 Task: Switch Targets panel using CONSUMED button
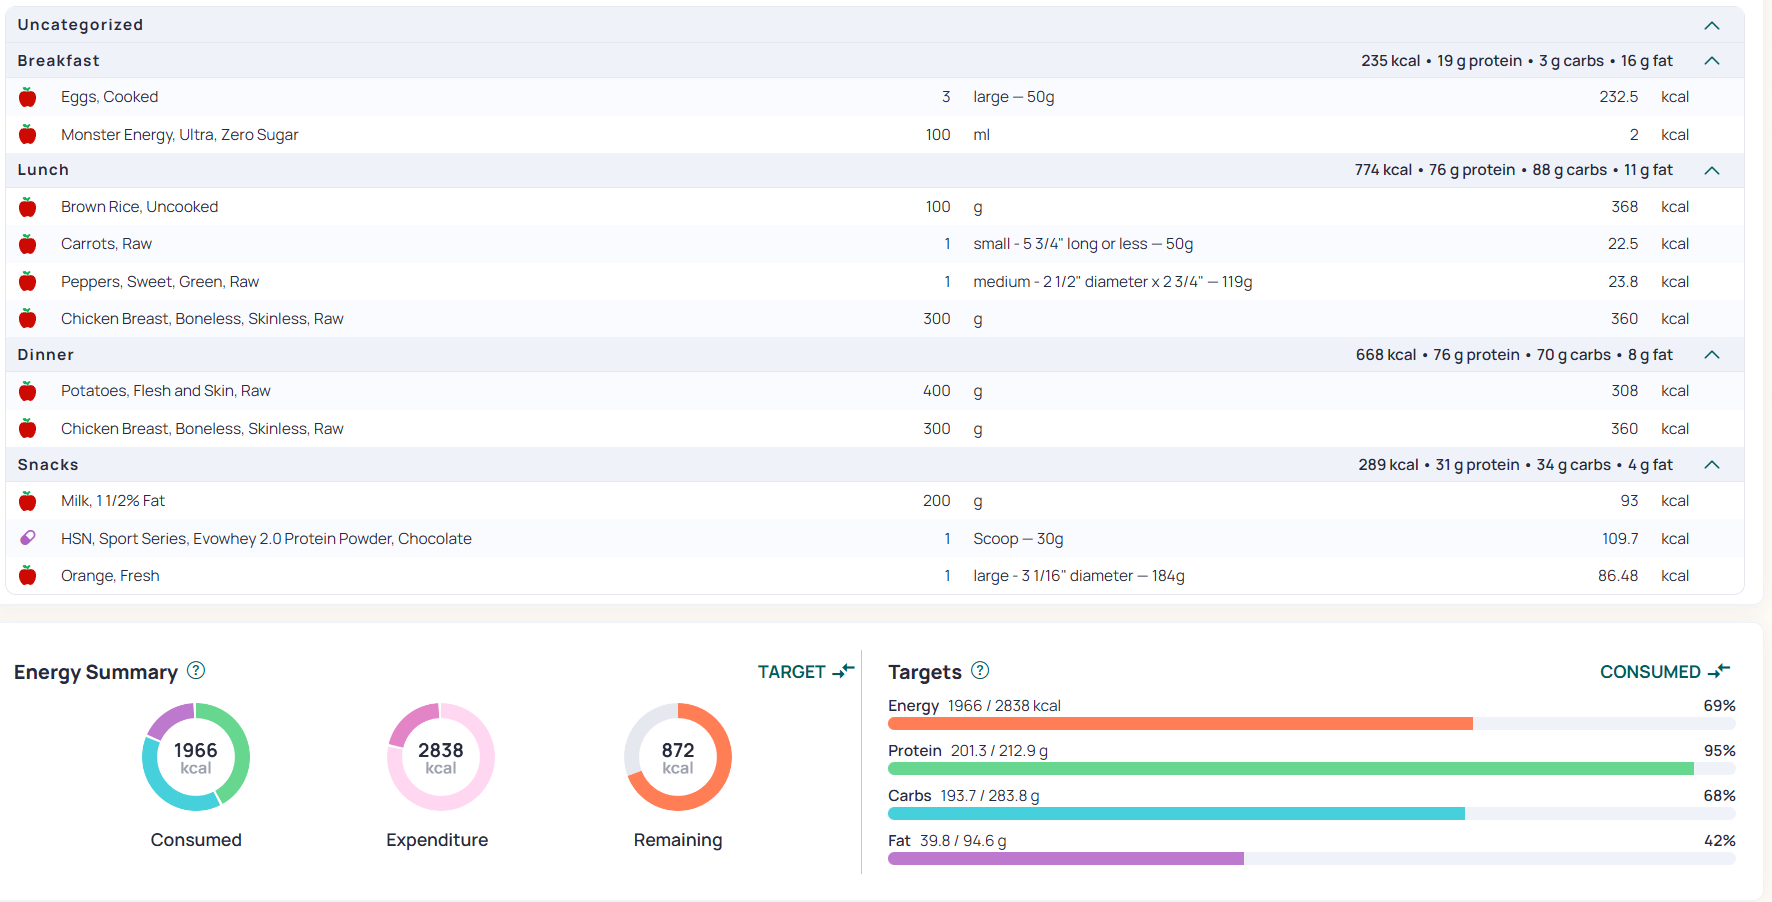coord(1665,671)
